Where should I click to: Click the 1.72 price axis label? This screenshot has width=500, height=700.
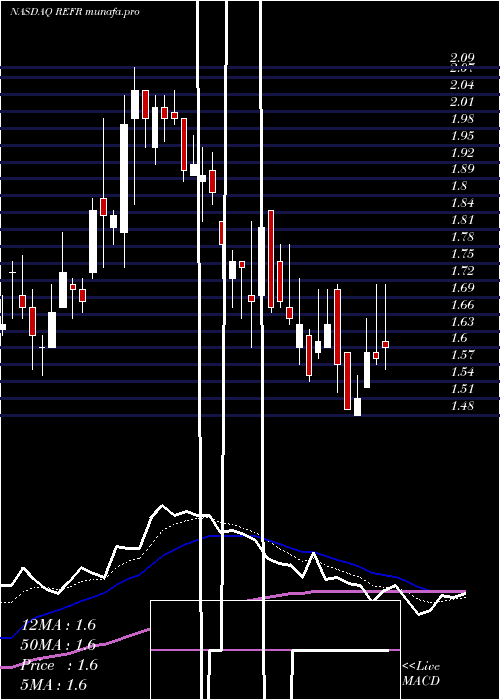pyautogui.click(x=462, y=271)
